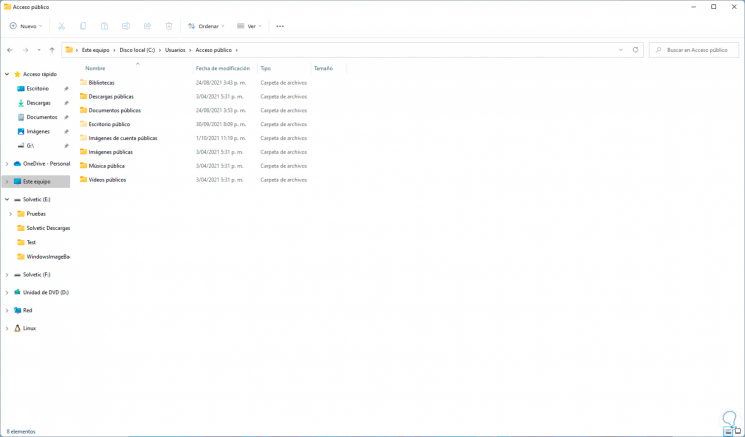Image resolution: width=745 pixels, height=437 pixels.
Task: Click the Unidad de DVD drive icon
Action: point(18,293)
